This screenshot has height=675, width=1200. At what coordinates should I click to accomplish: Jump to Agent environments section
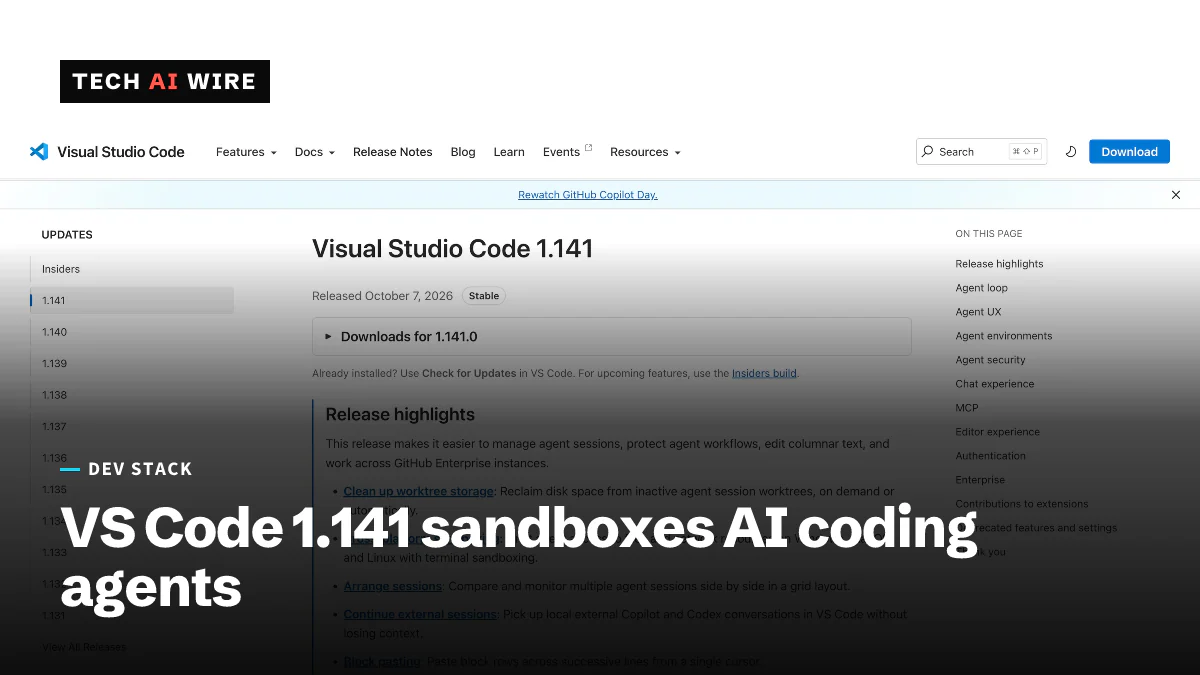coord(1003,336)
